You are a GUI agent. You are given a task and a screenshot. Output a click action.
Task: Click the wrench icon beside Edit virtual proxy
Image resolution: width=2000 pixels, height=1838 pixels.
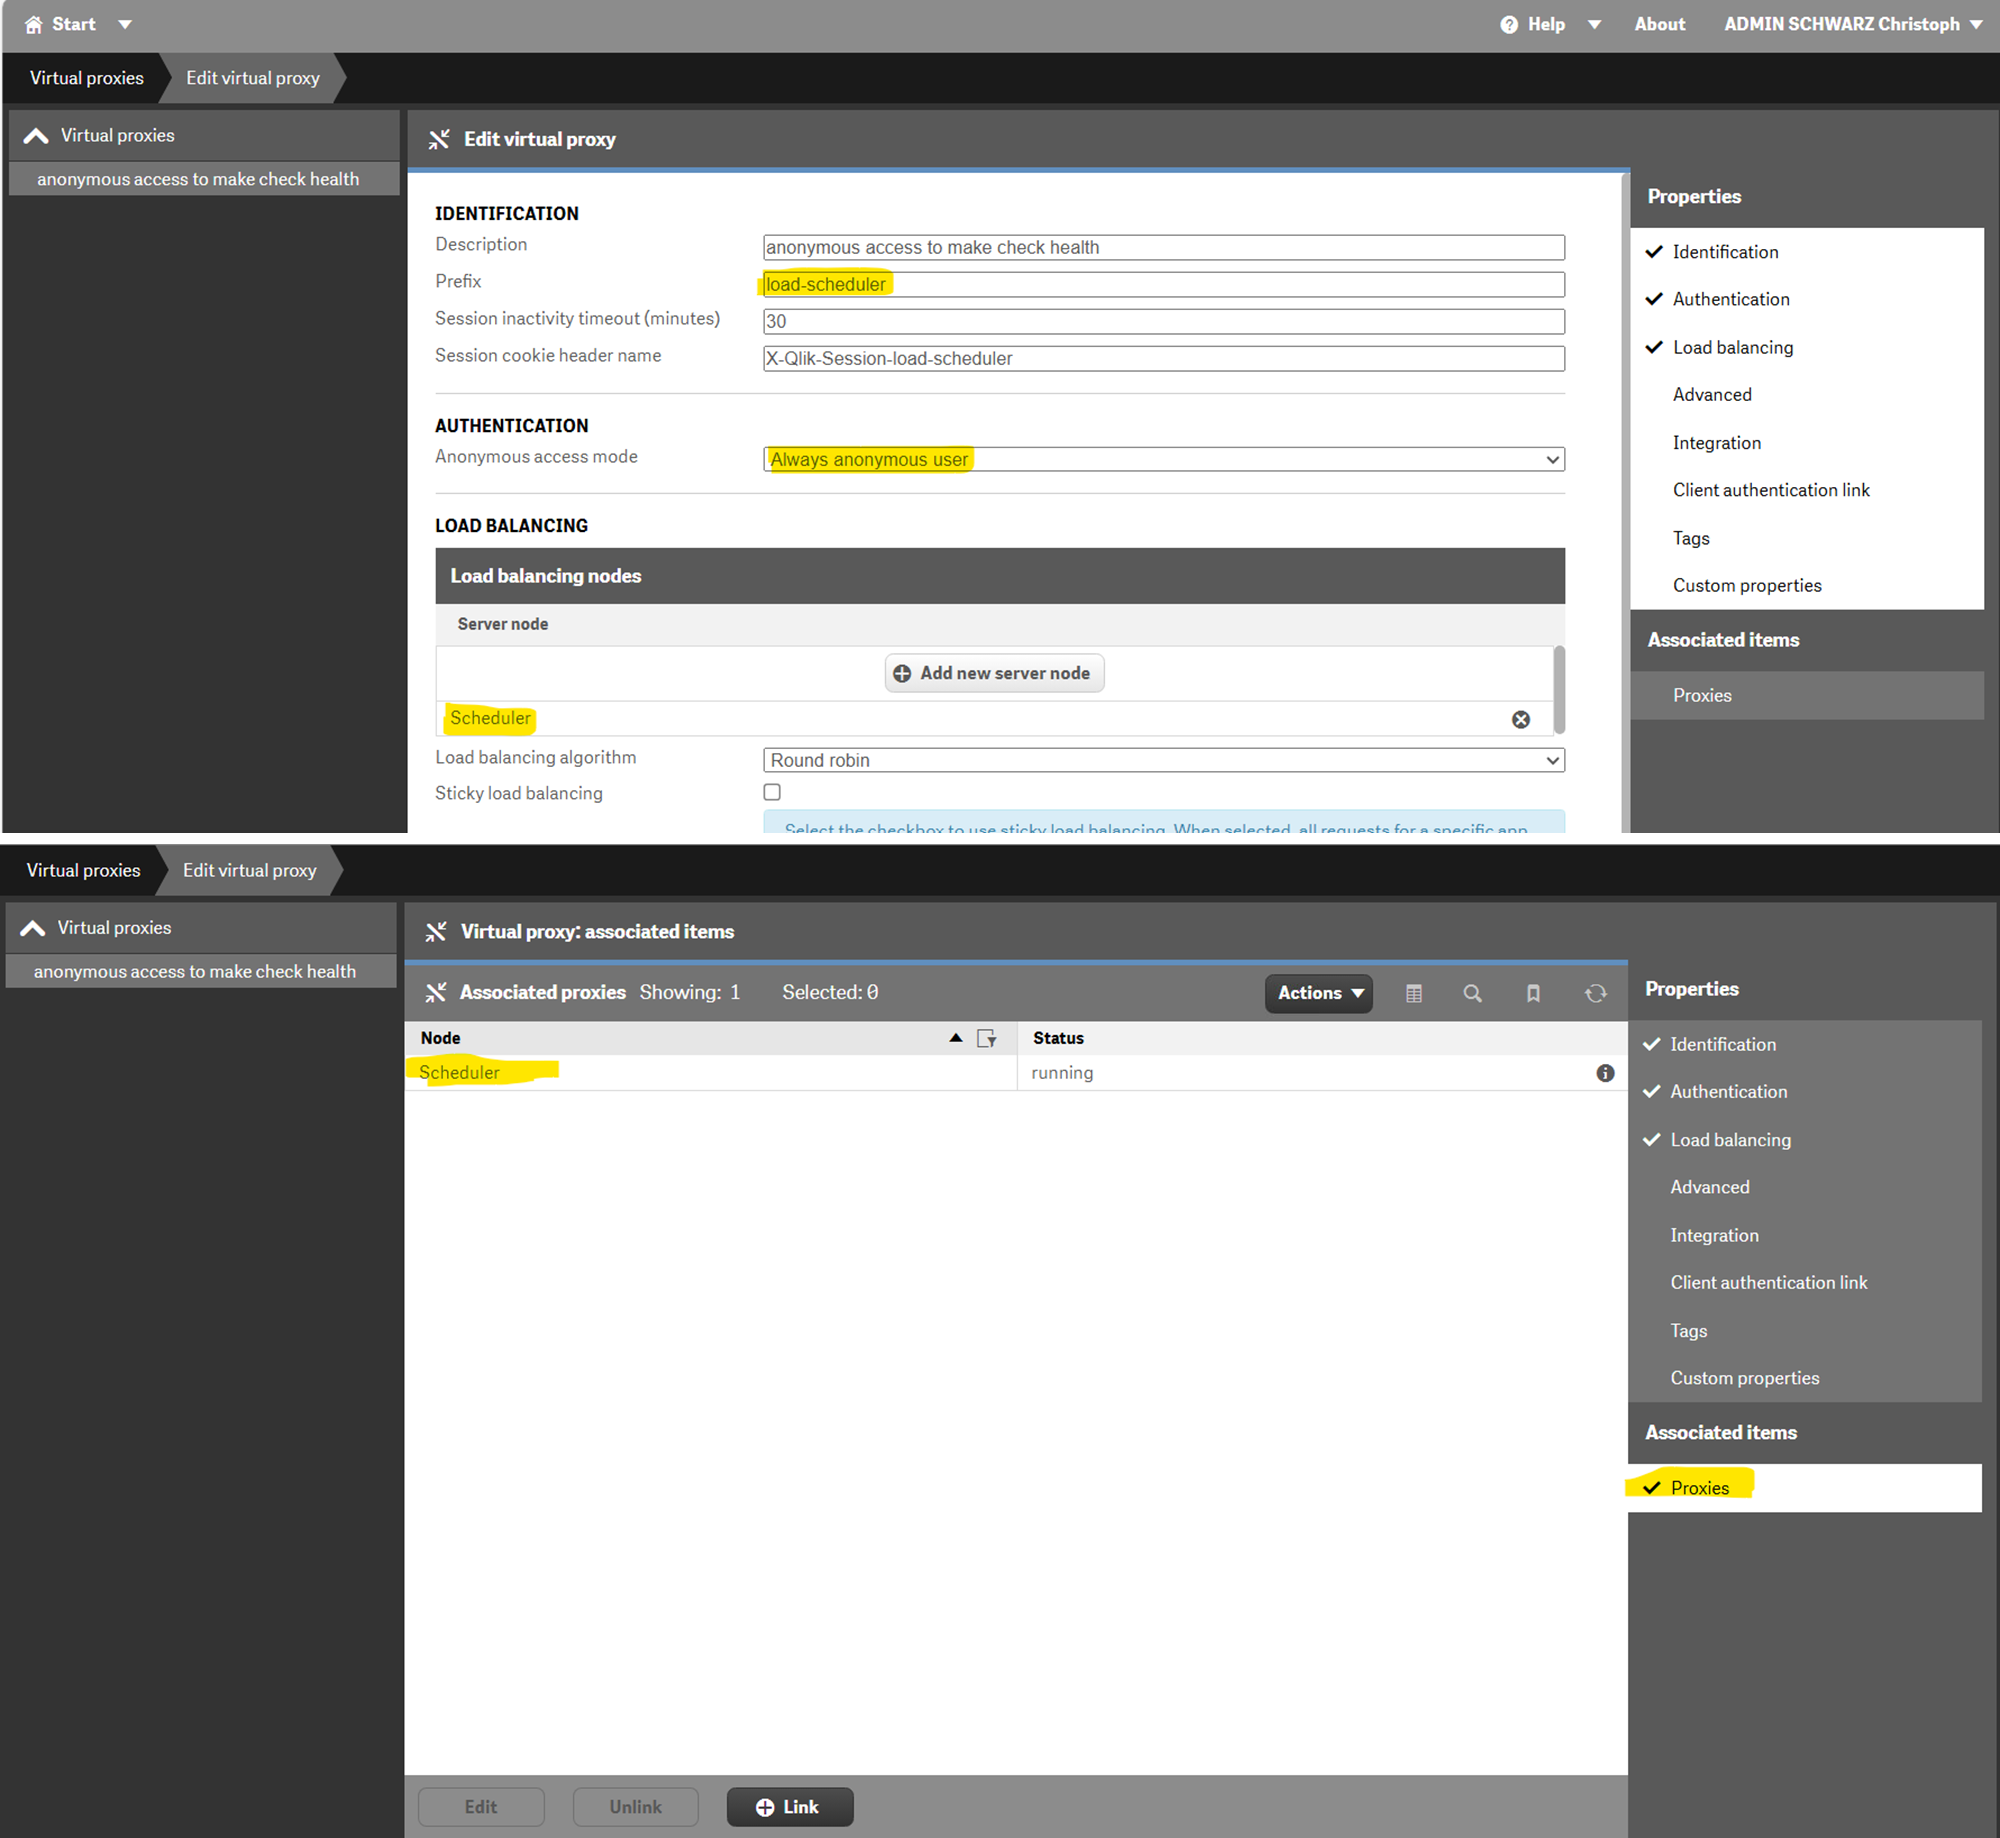click(439, 139)
